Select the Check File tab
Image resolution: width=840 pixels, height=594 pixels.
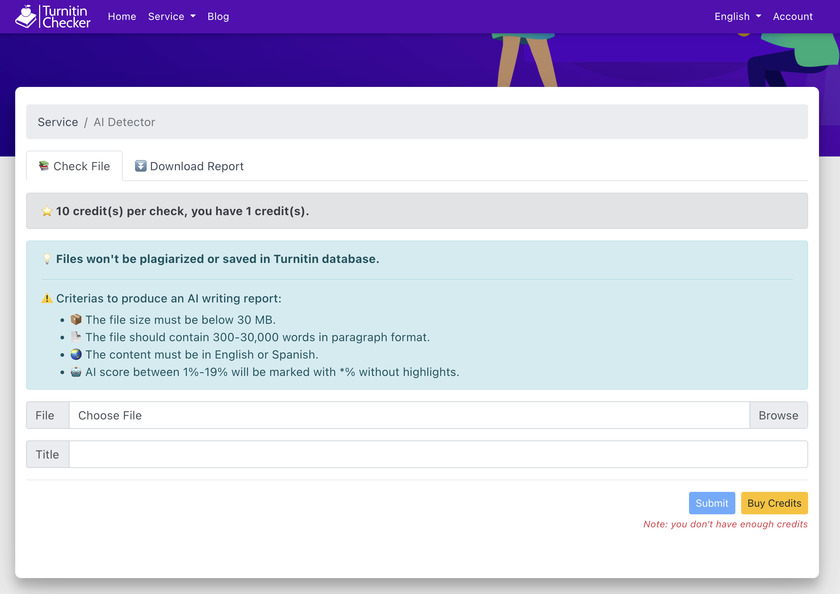pyautogui.click(x=74, y=166)
